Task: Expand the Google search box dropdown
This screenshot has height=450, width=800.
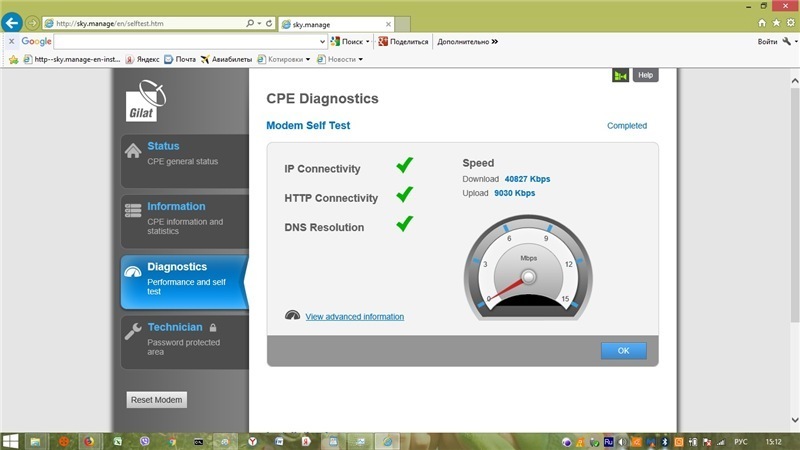Action: click(322, 42)
